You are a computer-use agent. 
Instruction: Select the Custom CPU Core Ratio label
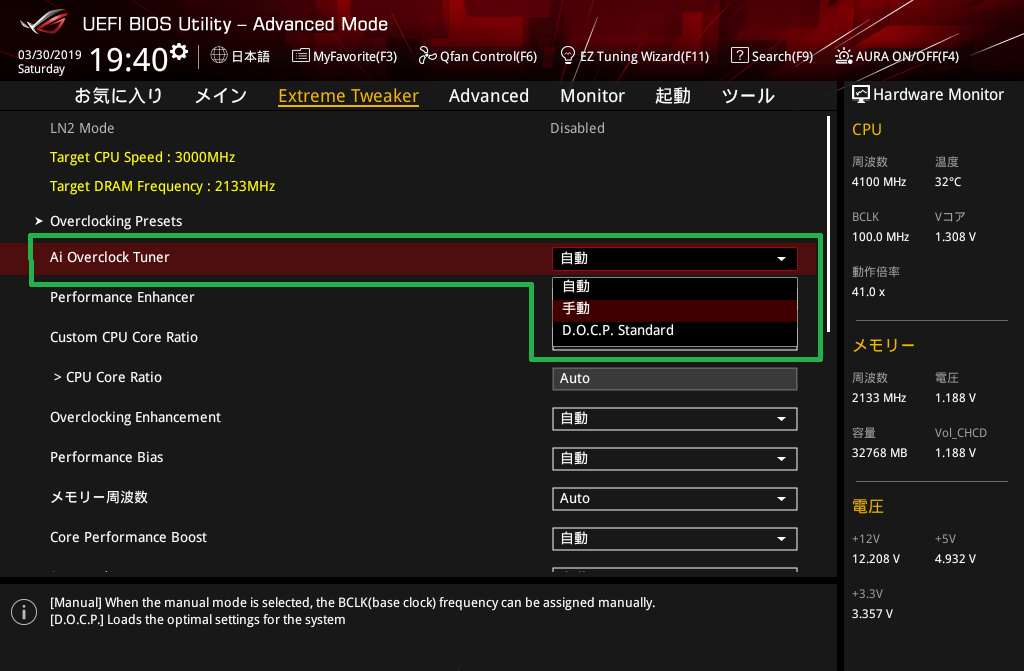pos(124,337)
